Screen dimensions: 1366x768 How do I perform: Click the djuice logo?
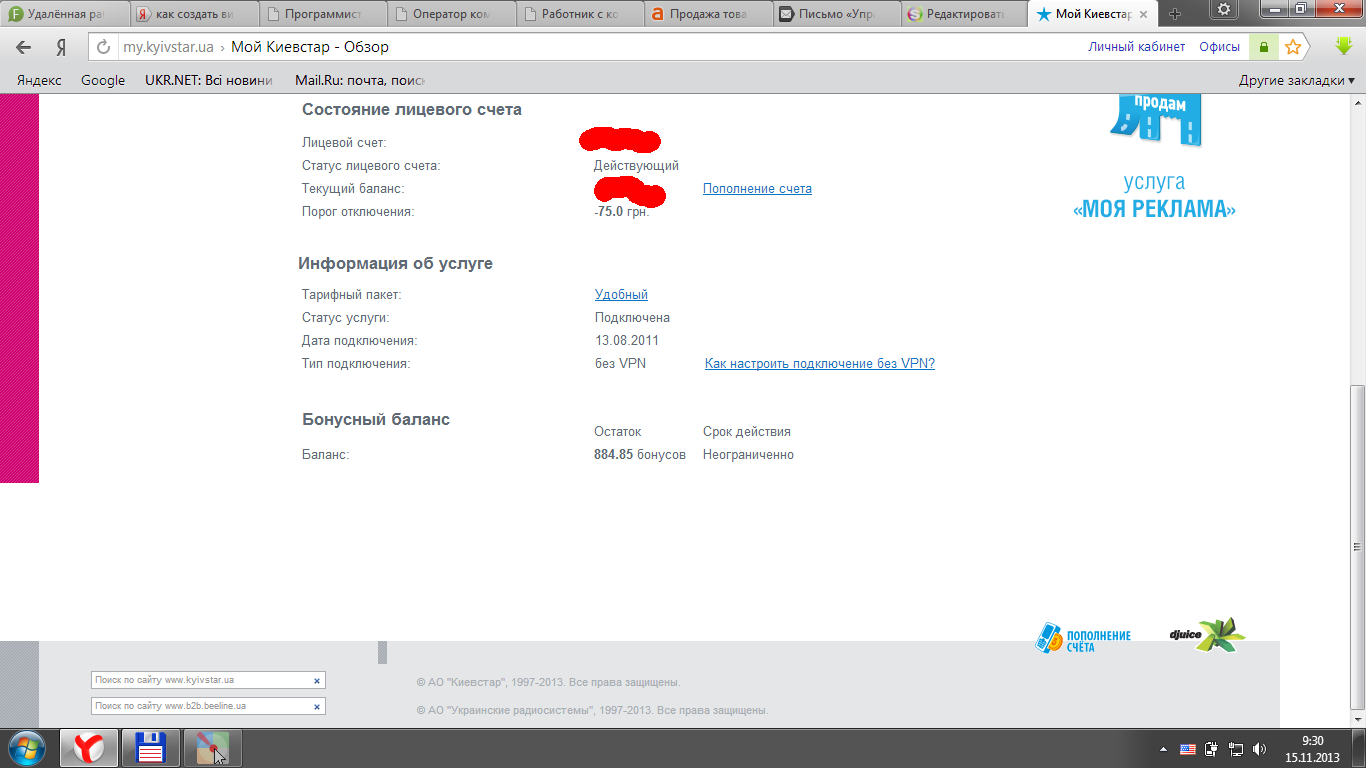[x=1208, y=635]
